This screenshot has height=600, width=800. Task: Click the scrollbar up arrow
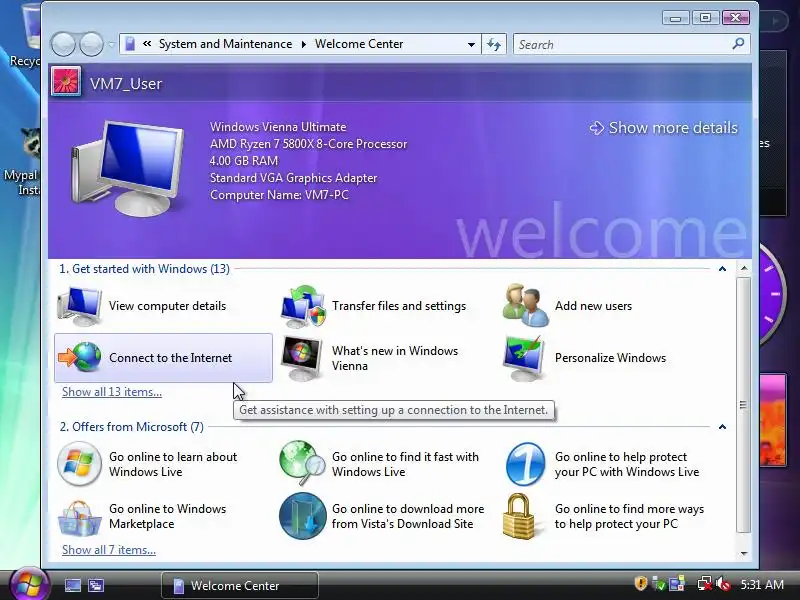(744, 268)
